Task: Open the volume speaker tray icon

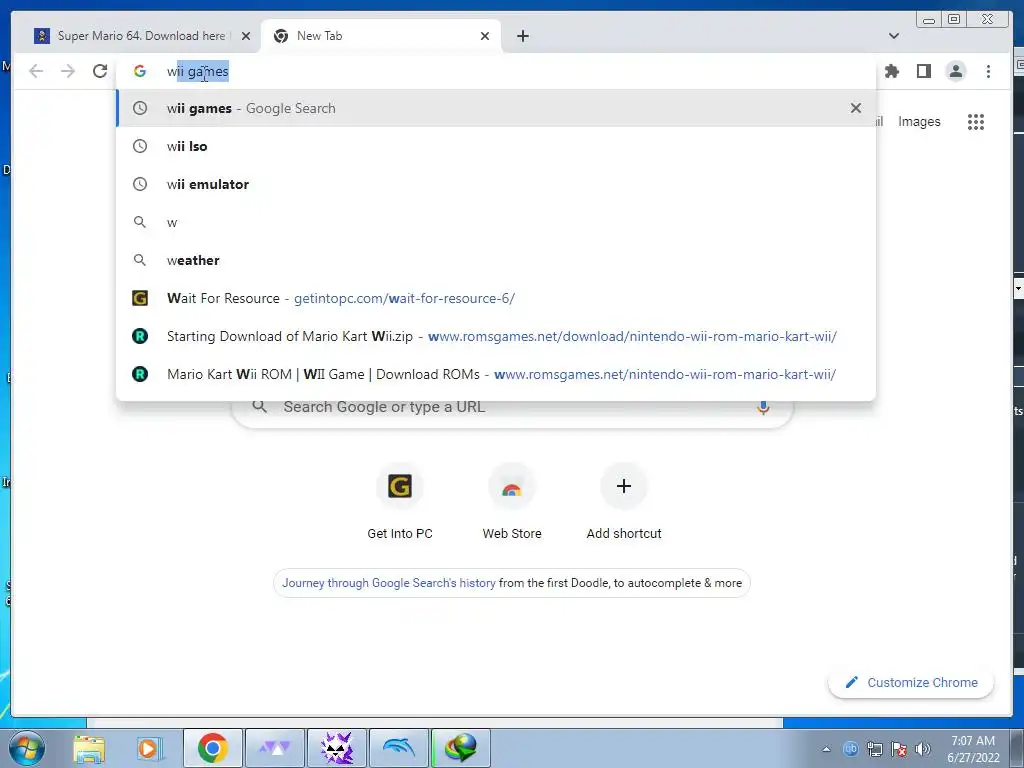Action: pyautogui.click(x=923, y=749)
